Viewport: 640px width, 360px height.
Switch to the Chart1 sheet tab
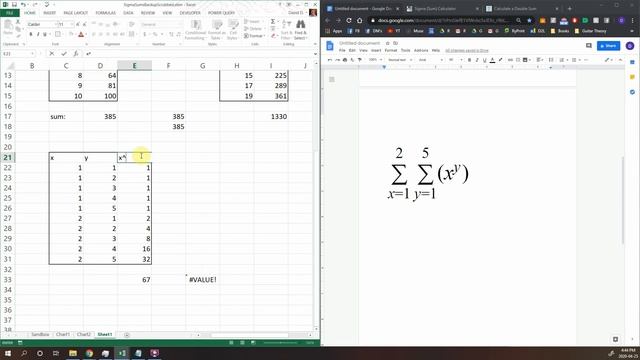[x=62, y=335]
